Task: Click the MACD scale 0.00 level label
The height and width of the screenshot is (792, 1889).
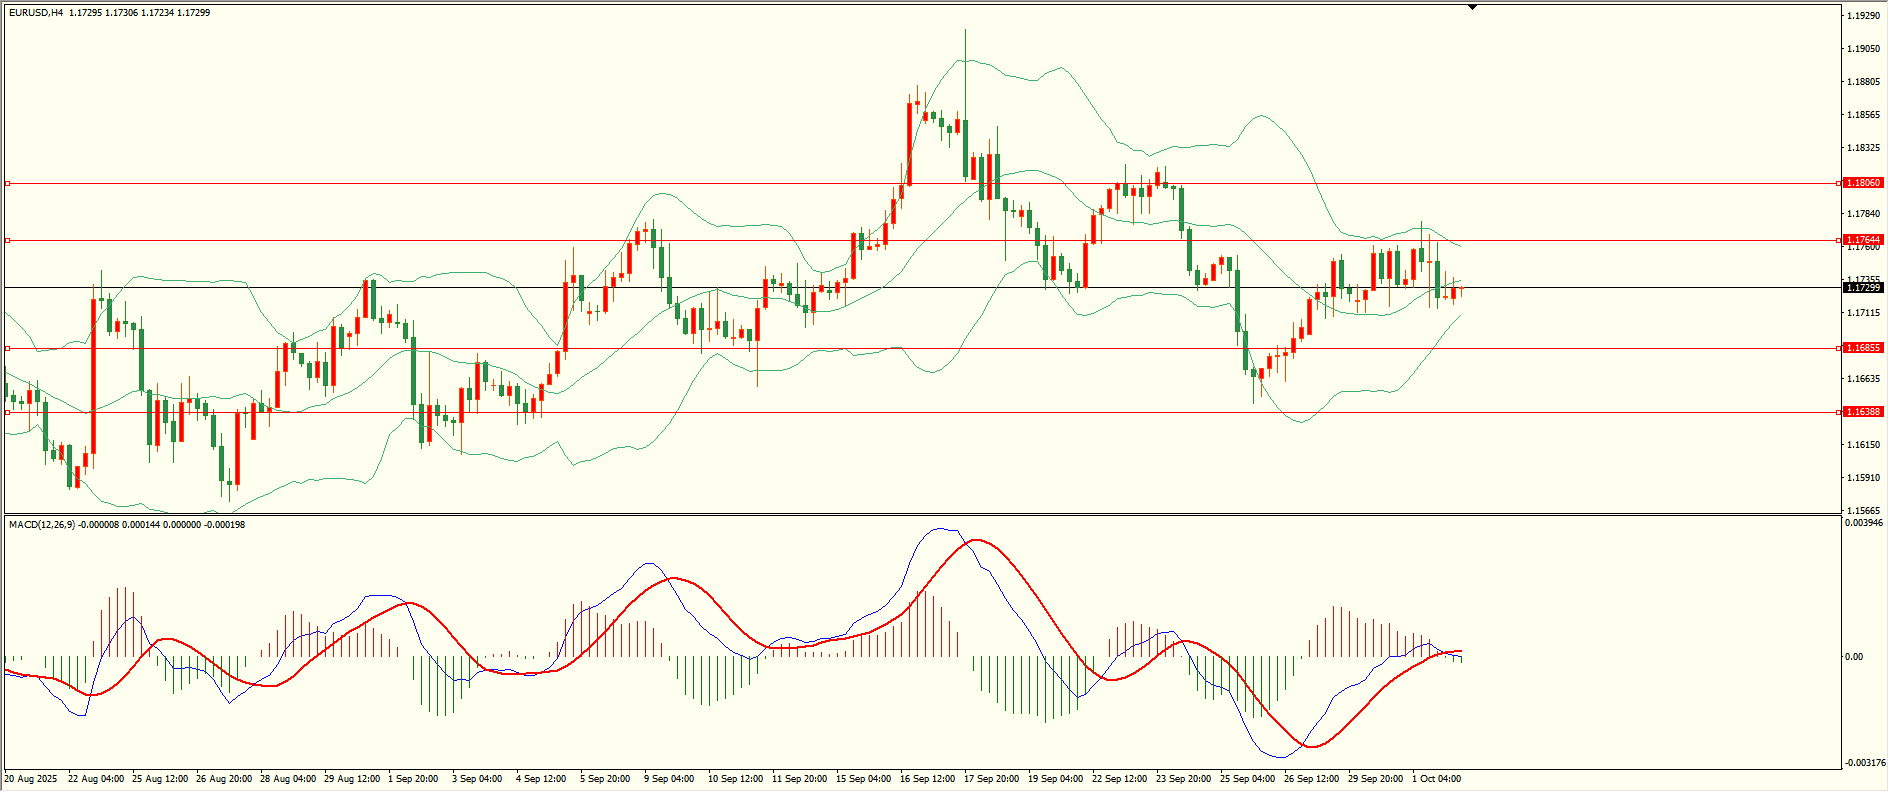Action: pos(1854,657)
